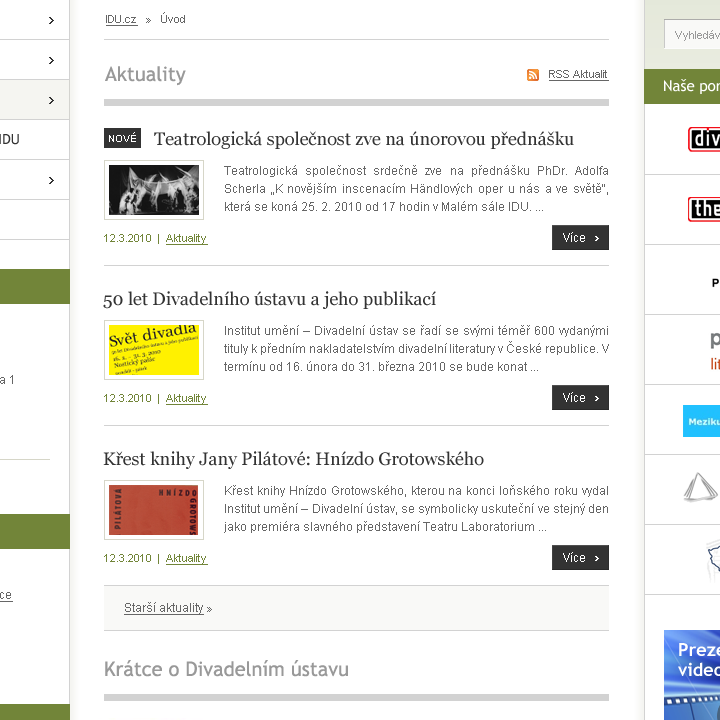Screen dimensions: 720x720
Task: Open the RSS feed icon beside RSS Aktualit
Action: coord(533,74)
